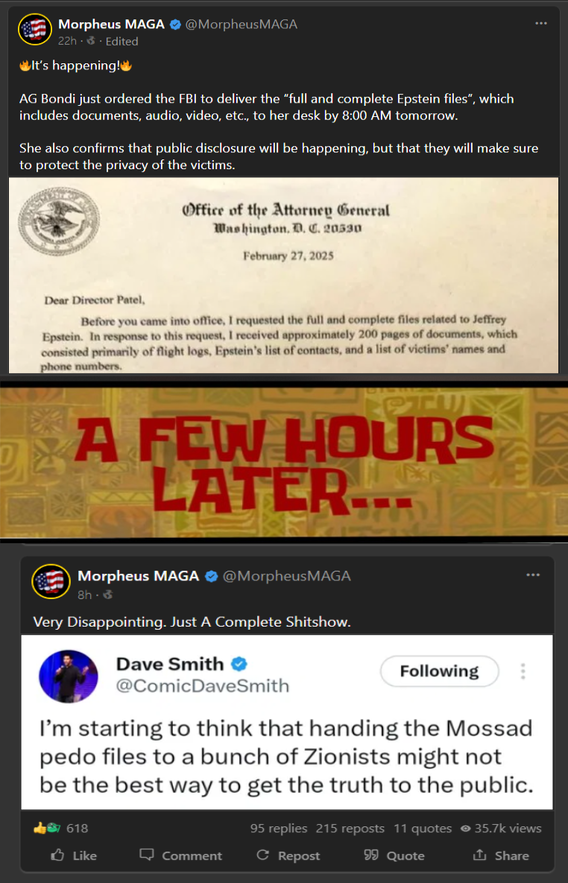Toggle the Following button for Dave Smith
The height and width of the screenshot is (883, 568).
439,671
